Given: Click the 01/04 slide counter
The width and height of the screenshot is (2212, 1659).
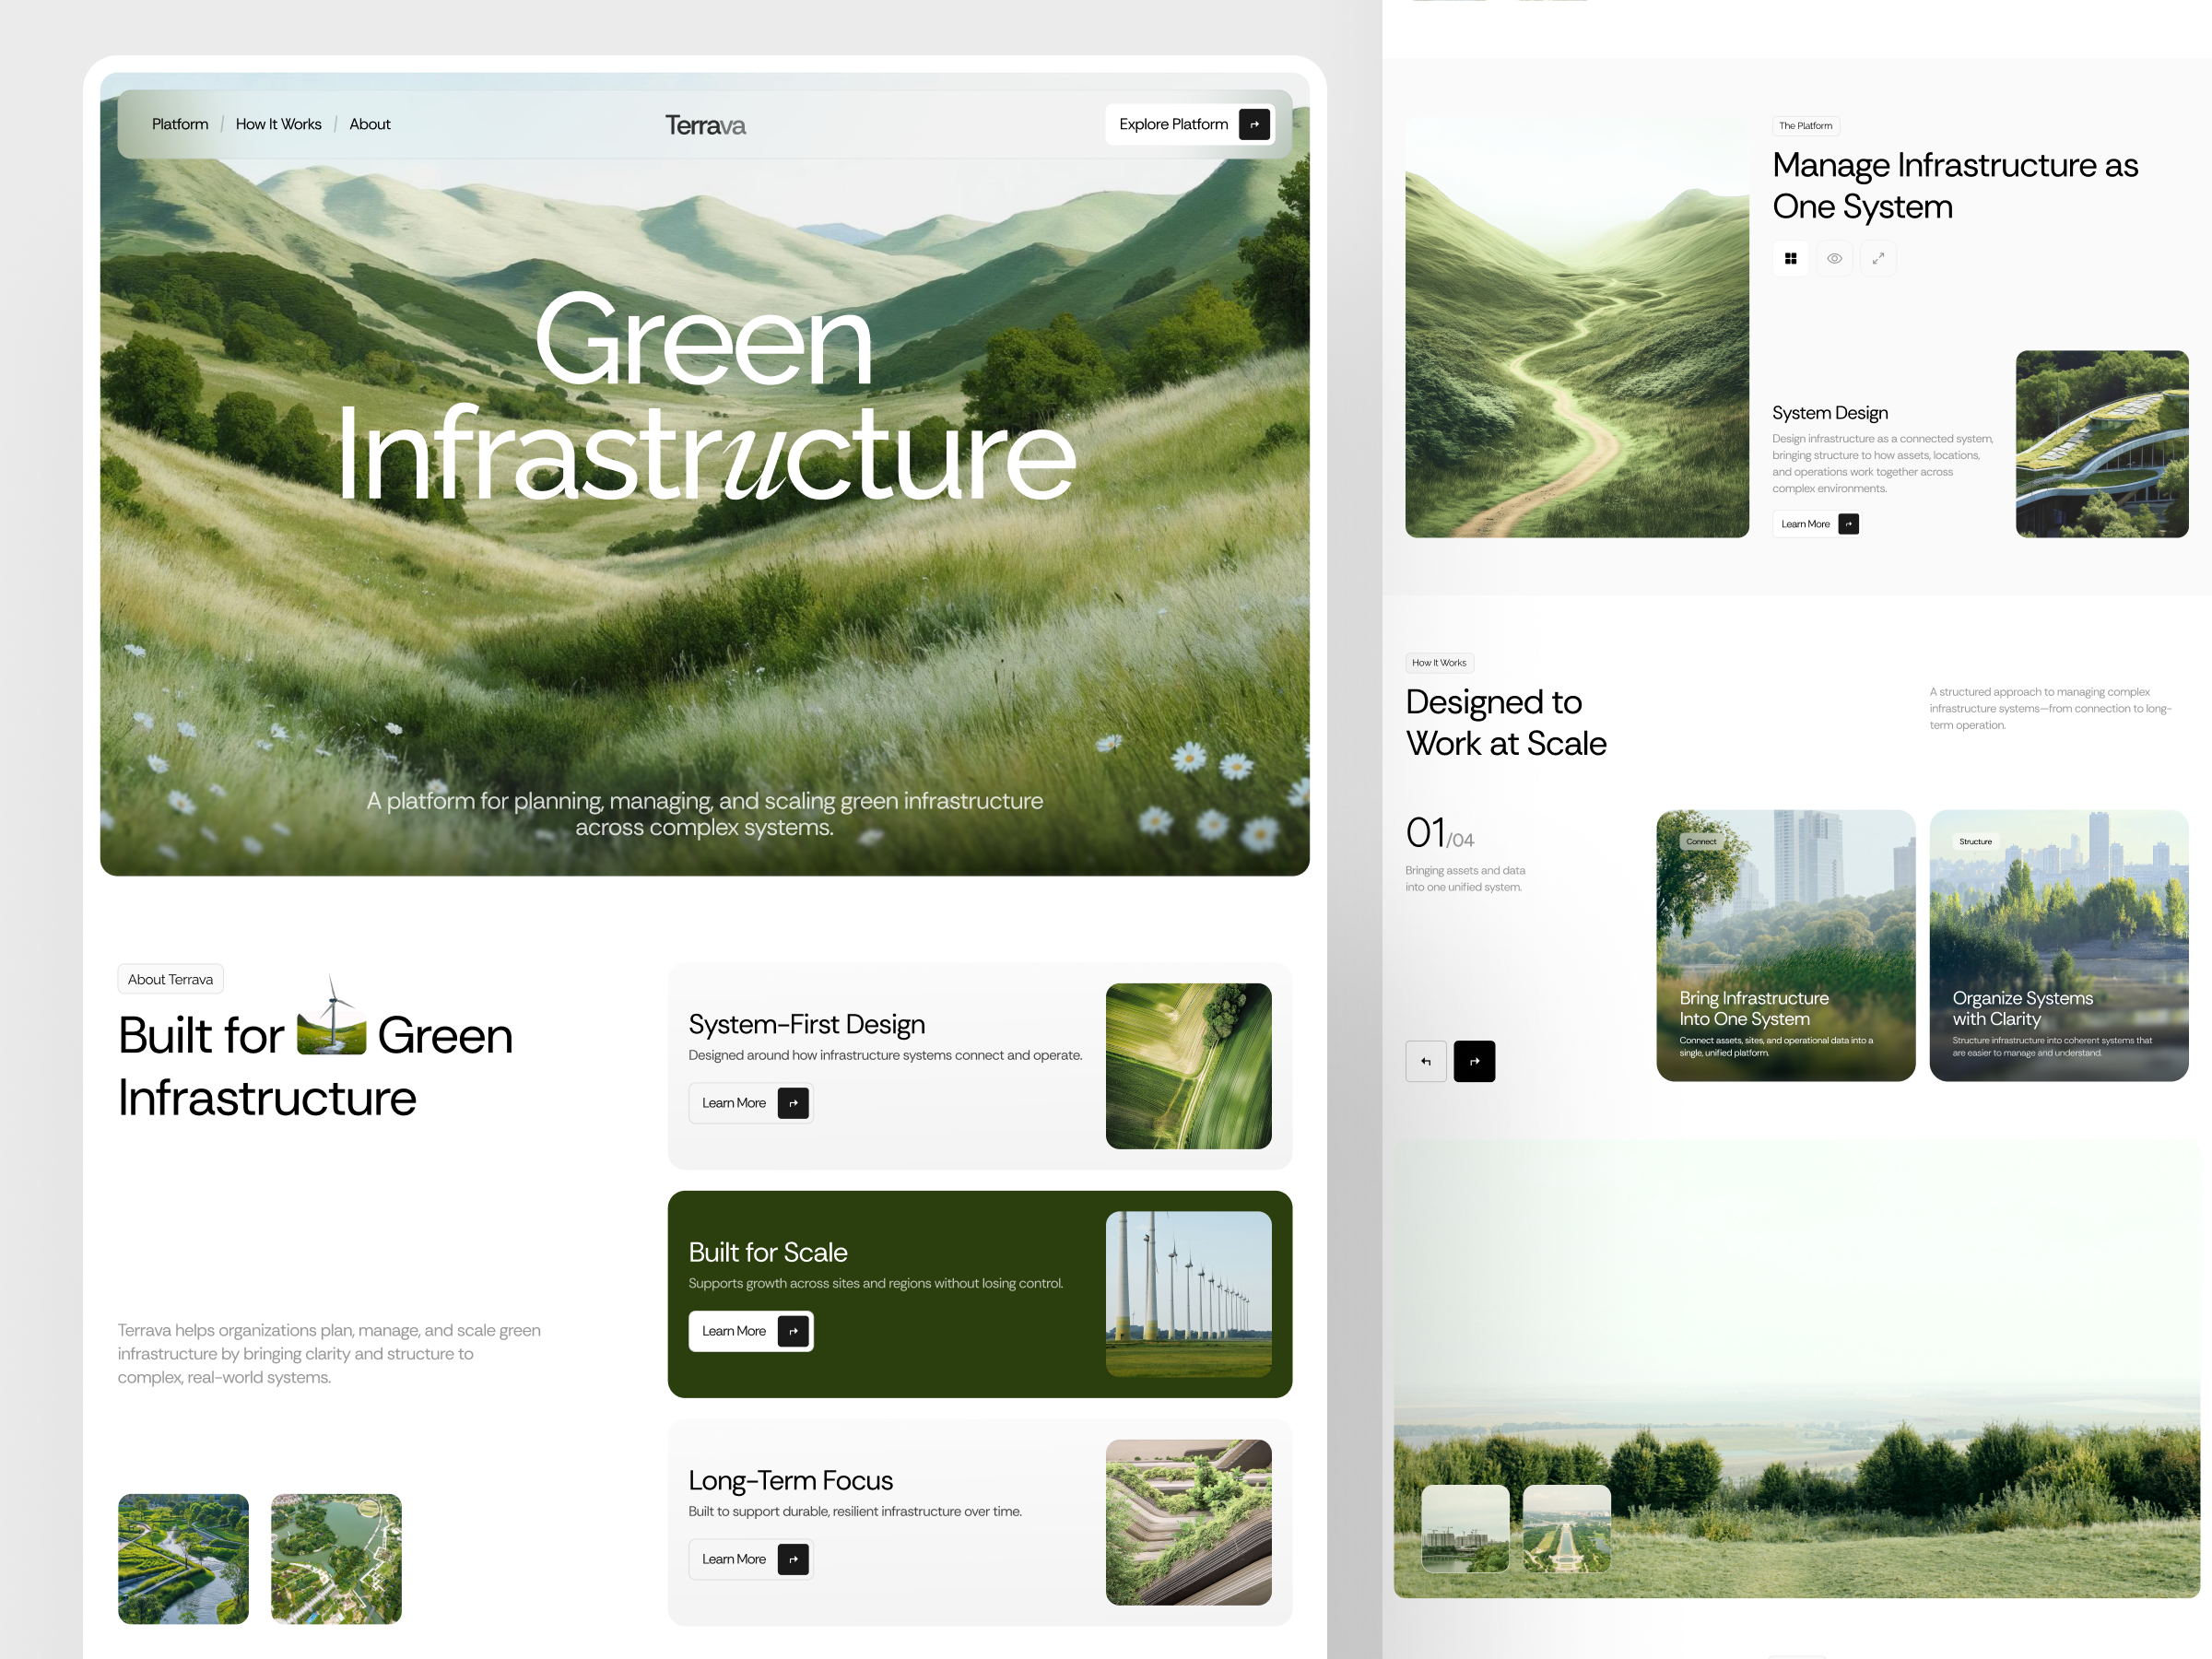Looking at the screenshot, I should click(x=1439, y=833).
